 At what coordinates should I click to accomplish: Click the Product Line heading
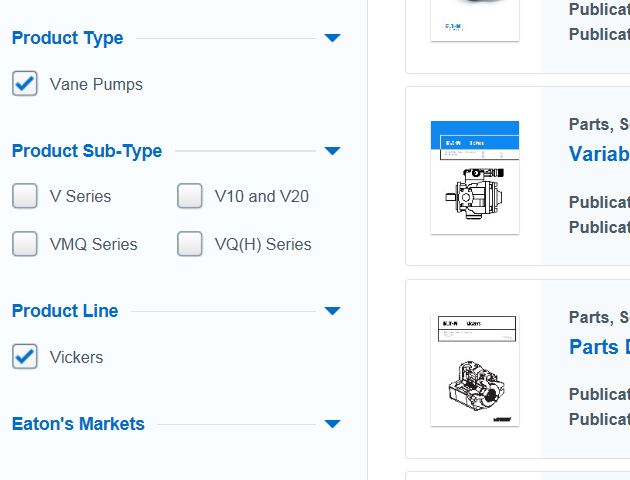point(65,311)
